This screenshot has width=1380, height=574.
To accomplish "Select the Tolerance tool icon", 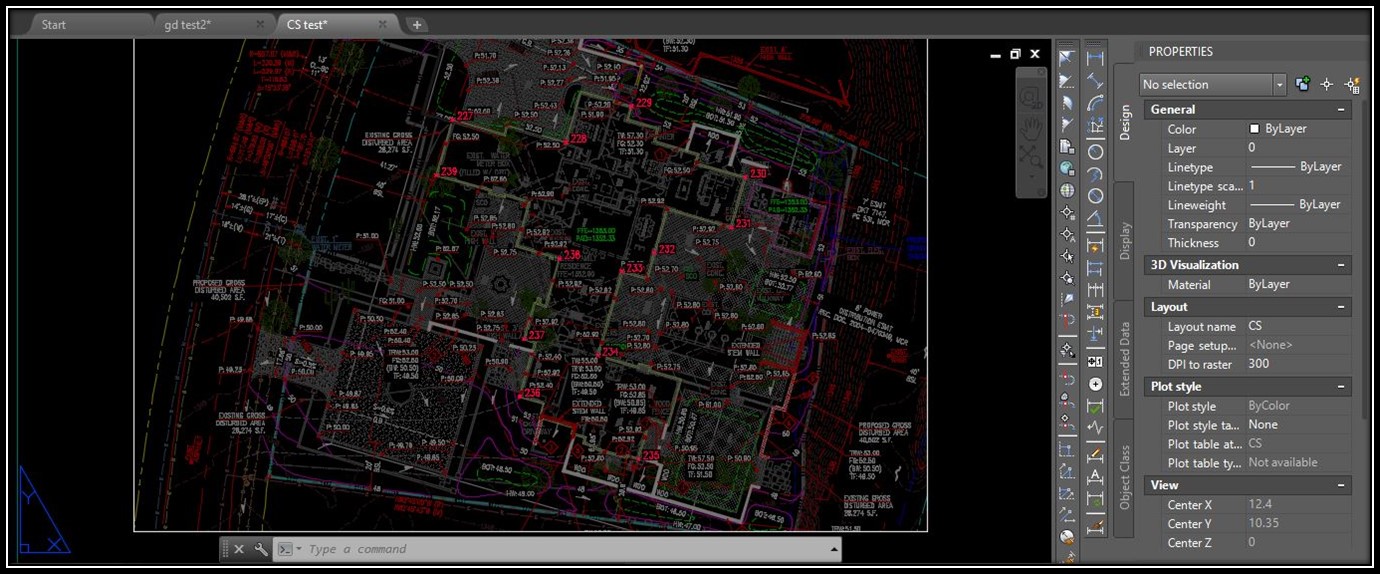I will [x=1095, y=361].
